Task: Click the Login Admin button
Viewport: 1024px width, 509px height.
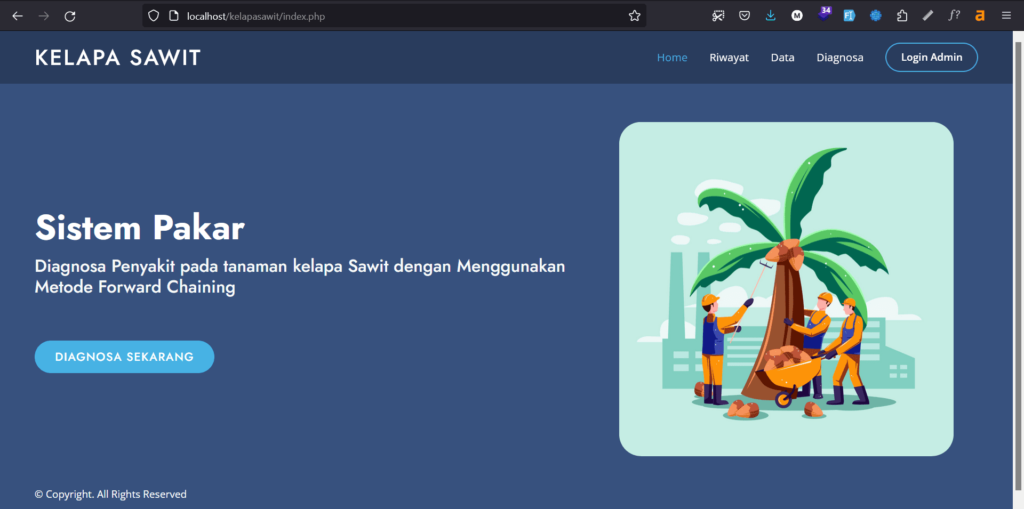Action: (931, 57)
